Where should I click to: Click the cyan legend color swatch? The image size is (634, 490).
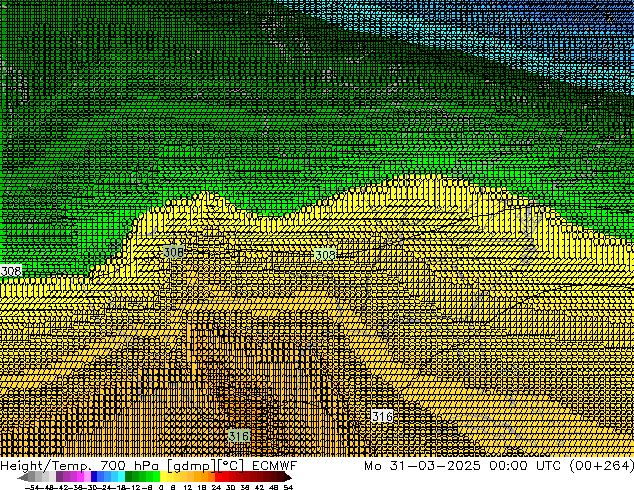point(121,476)
